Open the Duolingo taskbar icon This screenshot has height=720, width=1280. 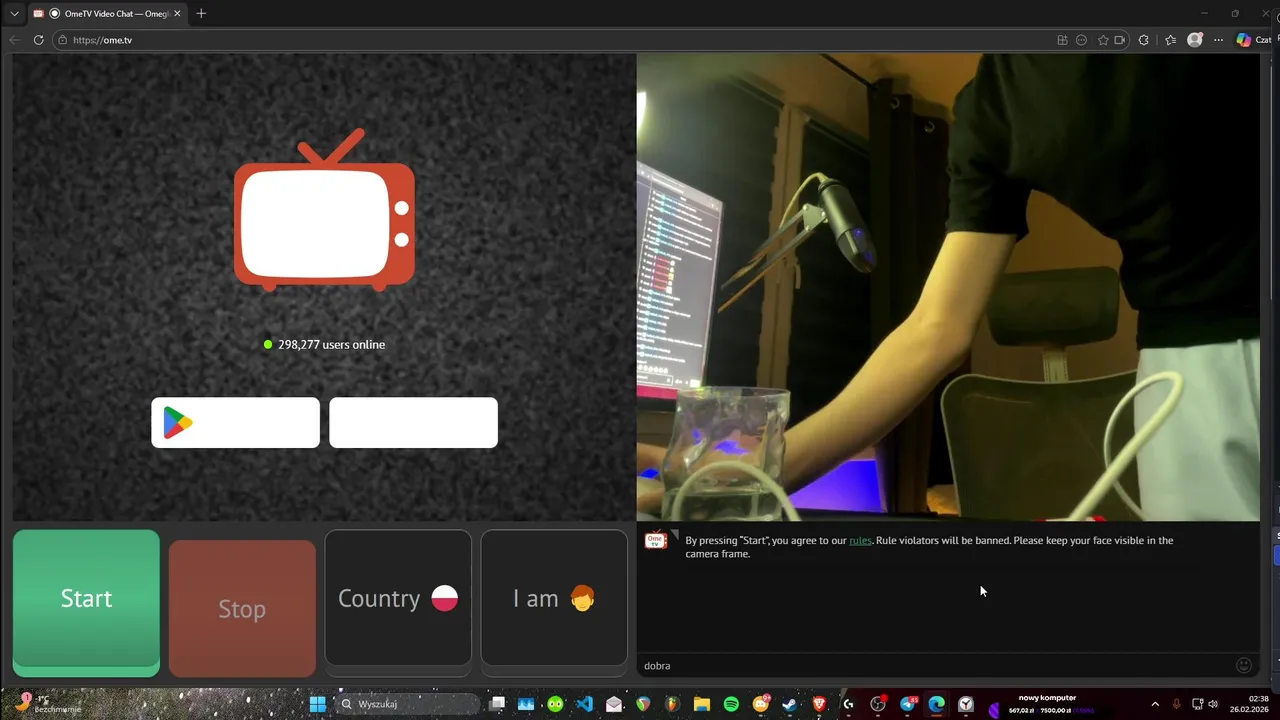tap(555, 704)
